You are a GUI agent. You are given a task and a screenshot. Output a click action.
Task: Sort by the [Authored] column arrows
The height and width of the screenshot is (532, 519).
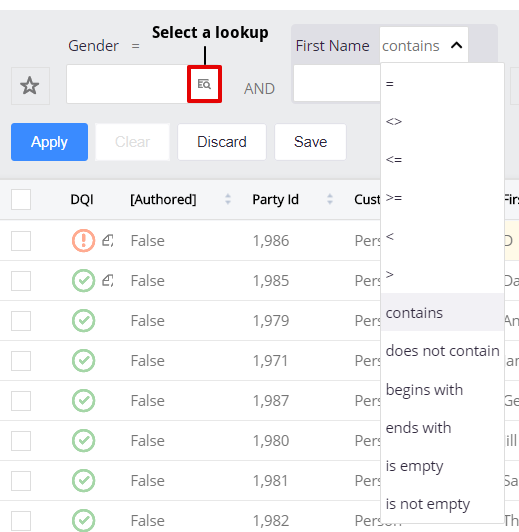coord(228,199)
